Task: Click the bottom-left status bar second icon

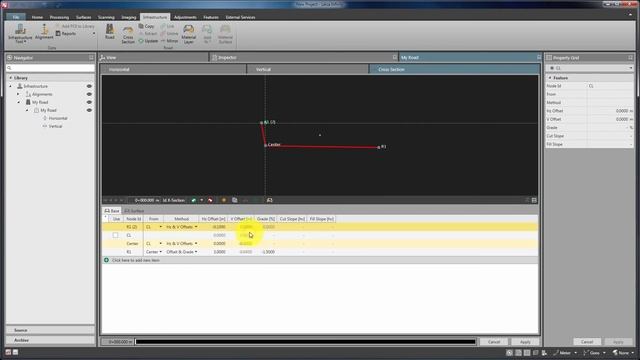Action: [16, 352]
